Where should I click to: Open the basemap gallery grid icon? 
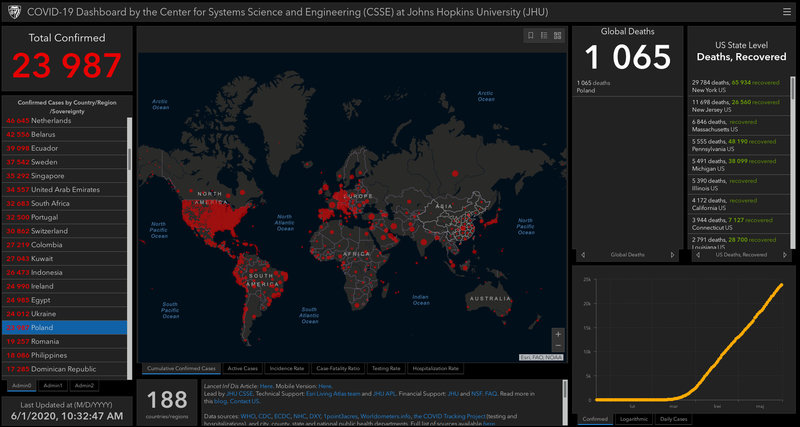coord(557,35)
